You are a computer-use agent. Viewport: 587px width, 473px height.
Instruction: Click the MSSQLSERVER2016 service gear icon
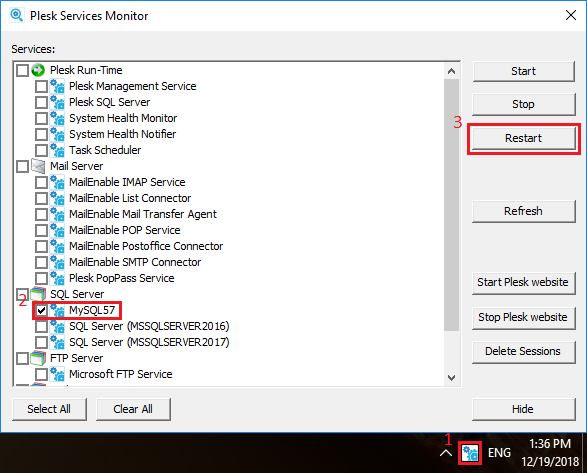point(57,326)
